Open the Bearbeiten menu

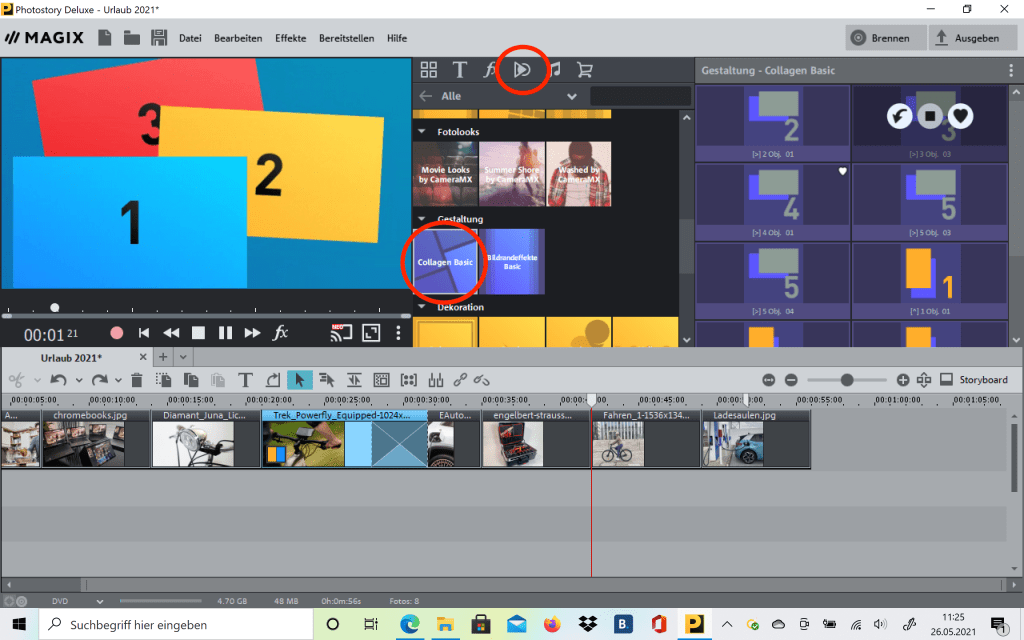tap(238, 38)
